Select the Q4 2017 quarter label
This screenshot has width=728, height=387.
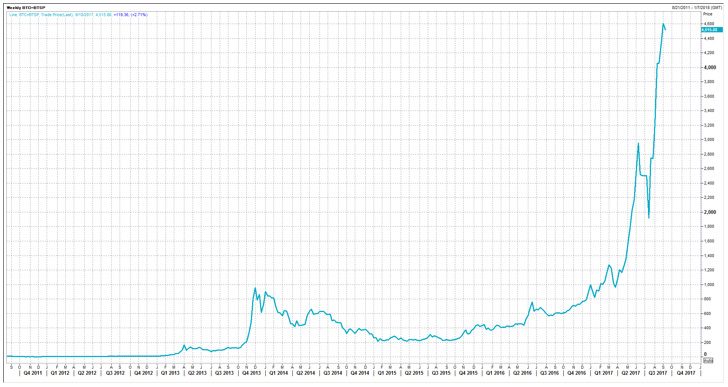[686, 373]
